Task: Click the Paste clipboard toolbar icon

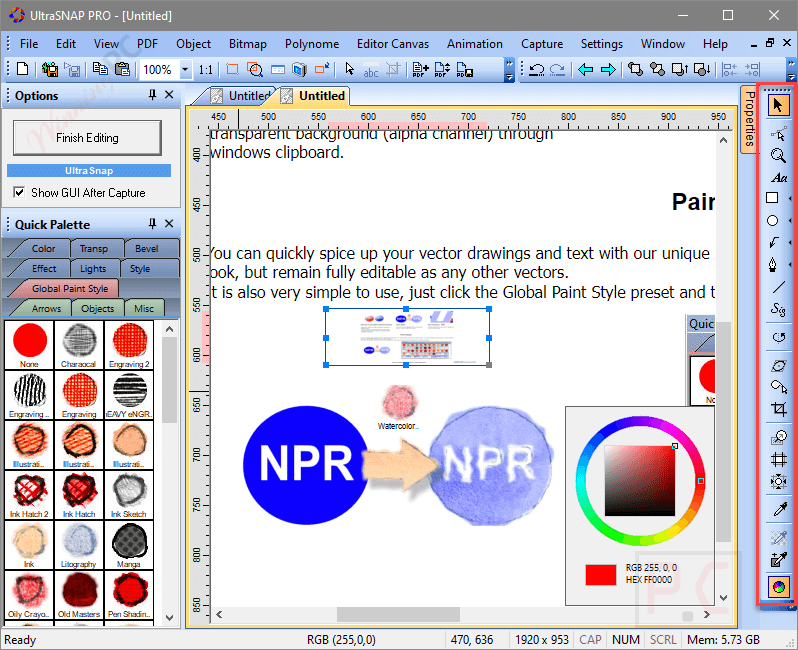Action: (x=122, y=69)
